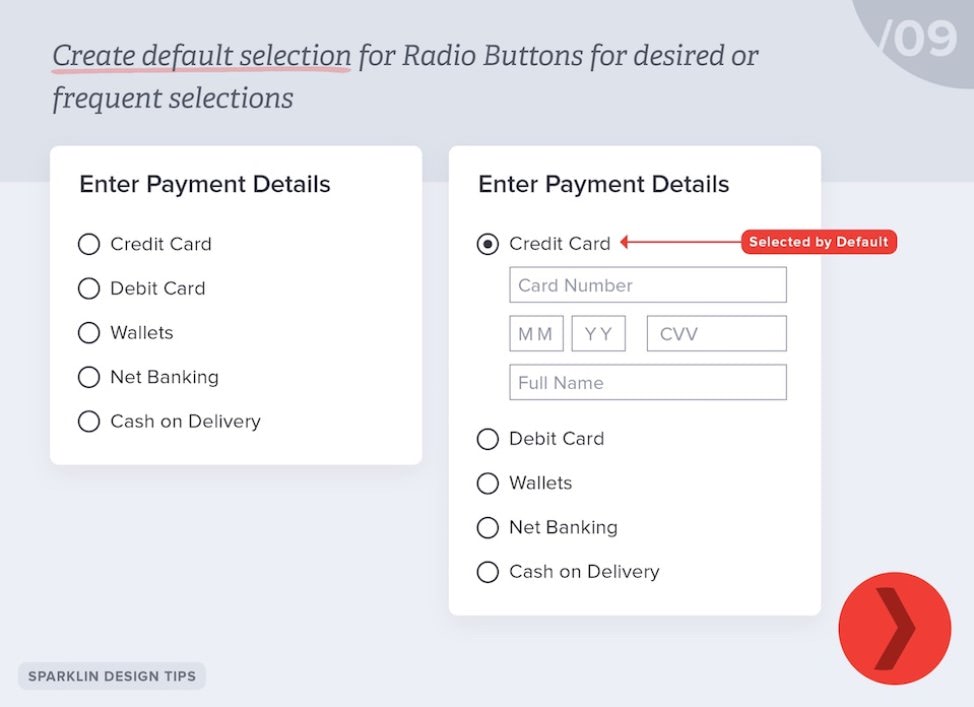Select Credit Card radio in left panel

tap(89, 244)
